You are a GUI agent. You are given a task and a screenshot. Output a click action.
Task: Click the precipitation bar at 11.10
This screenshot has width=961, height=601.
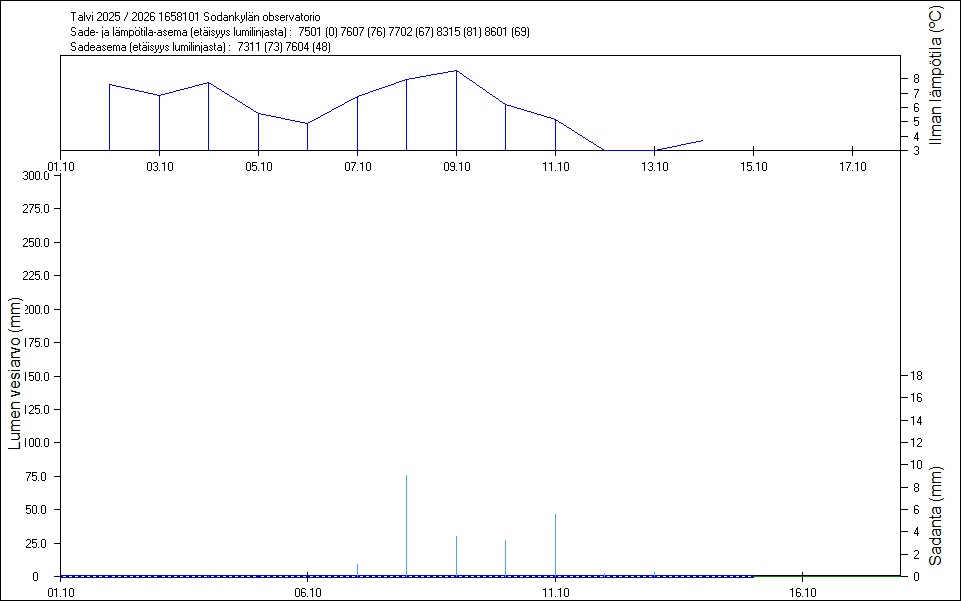[x=555, y=545]
